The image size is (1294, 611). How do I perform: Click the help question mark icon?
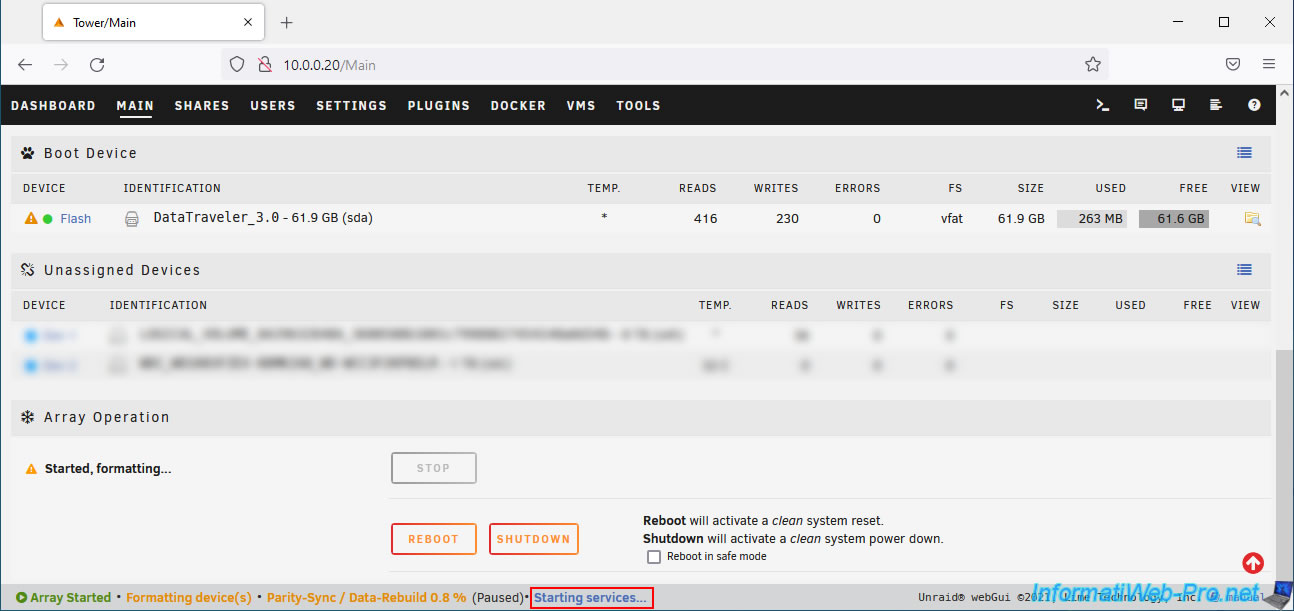click(x=1254, y=105)
